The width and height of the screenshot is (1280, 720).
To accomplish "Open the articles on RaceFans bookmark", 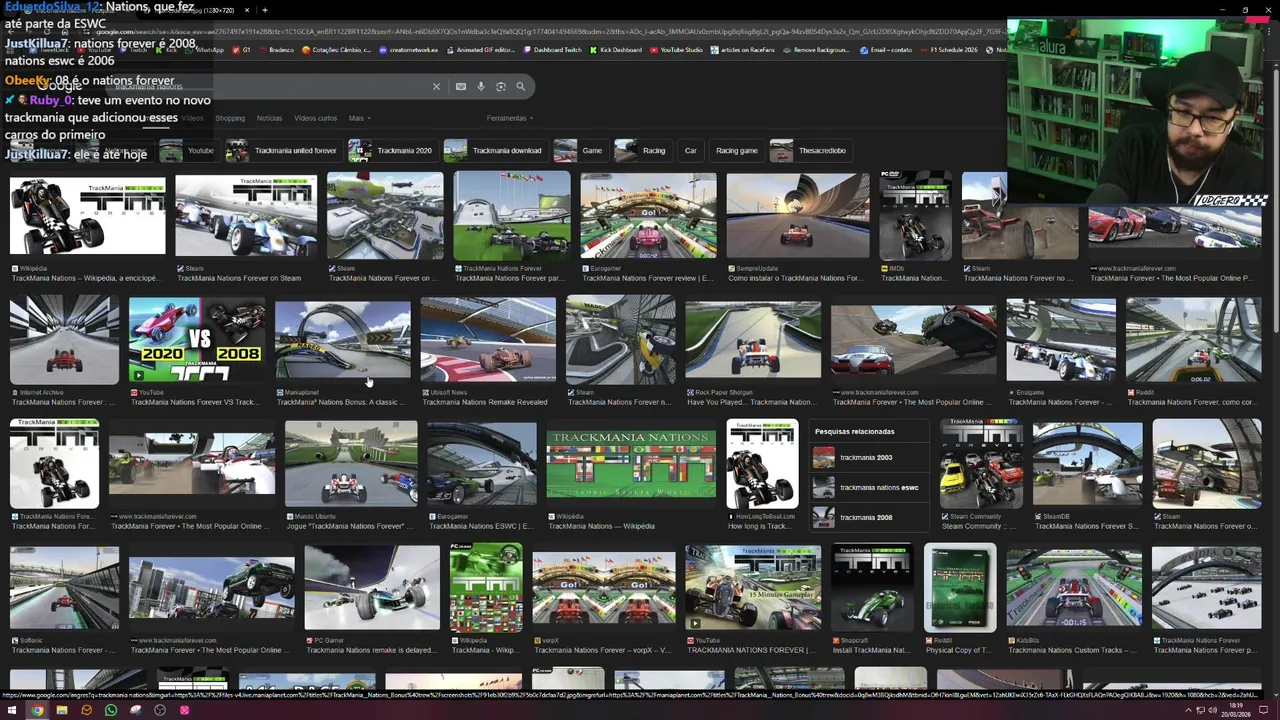I will point(742,50).
